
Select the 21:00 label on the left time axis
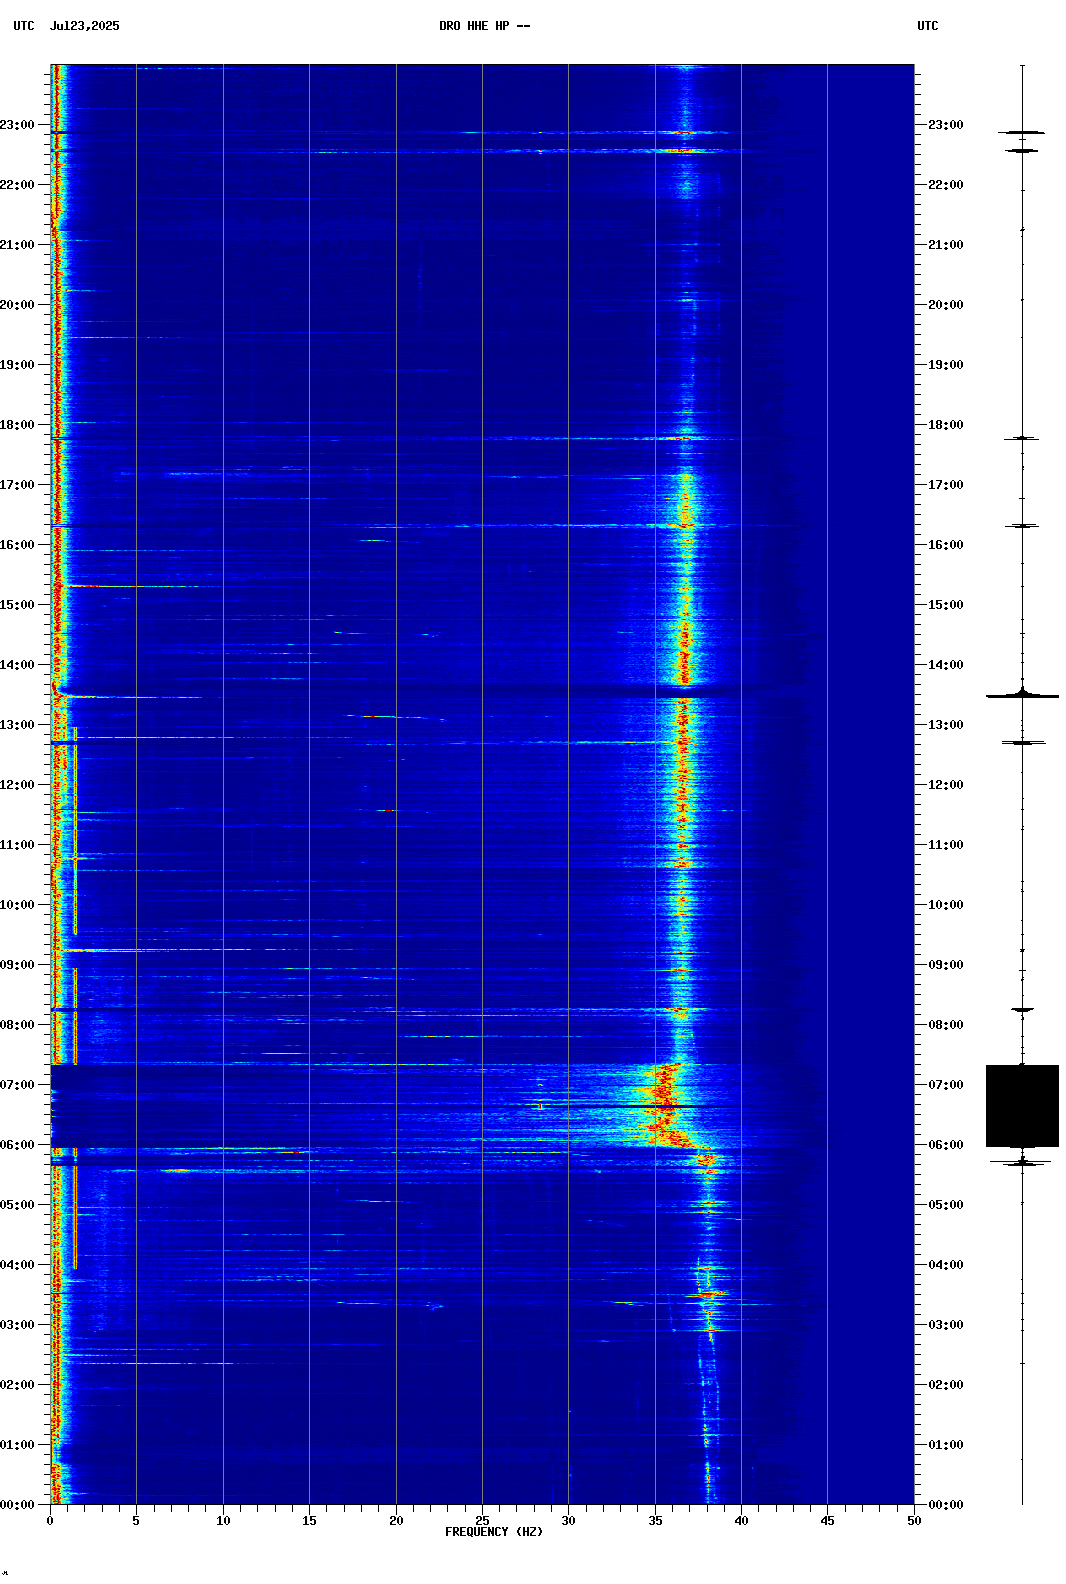17,245
